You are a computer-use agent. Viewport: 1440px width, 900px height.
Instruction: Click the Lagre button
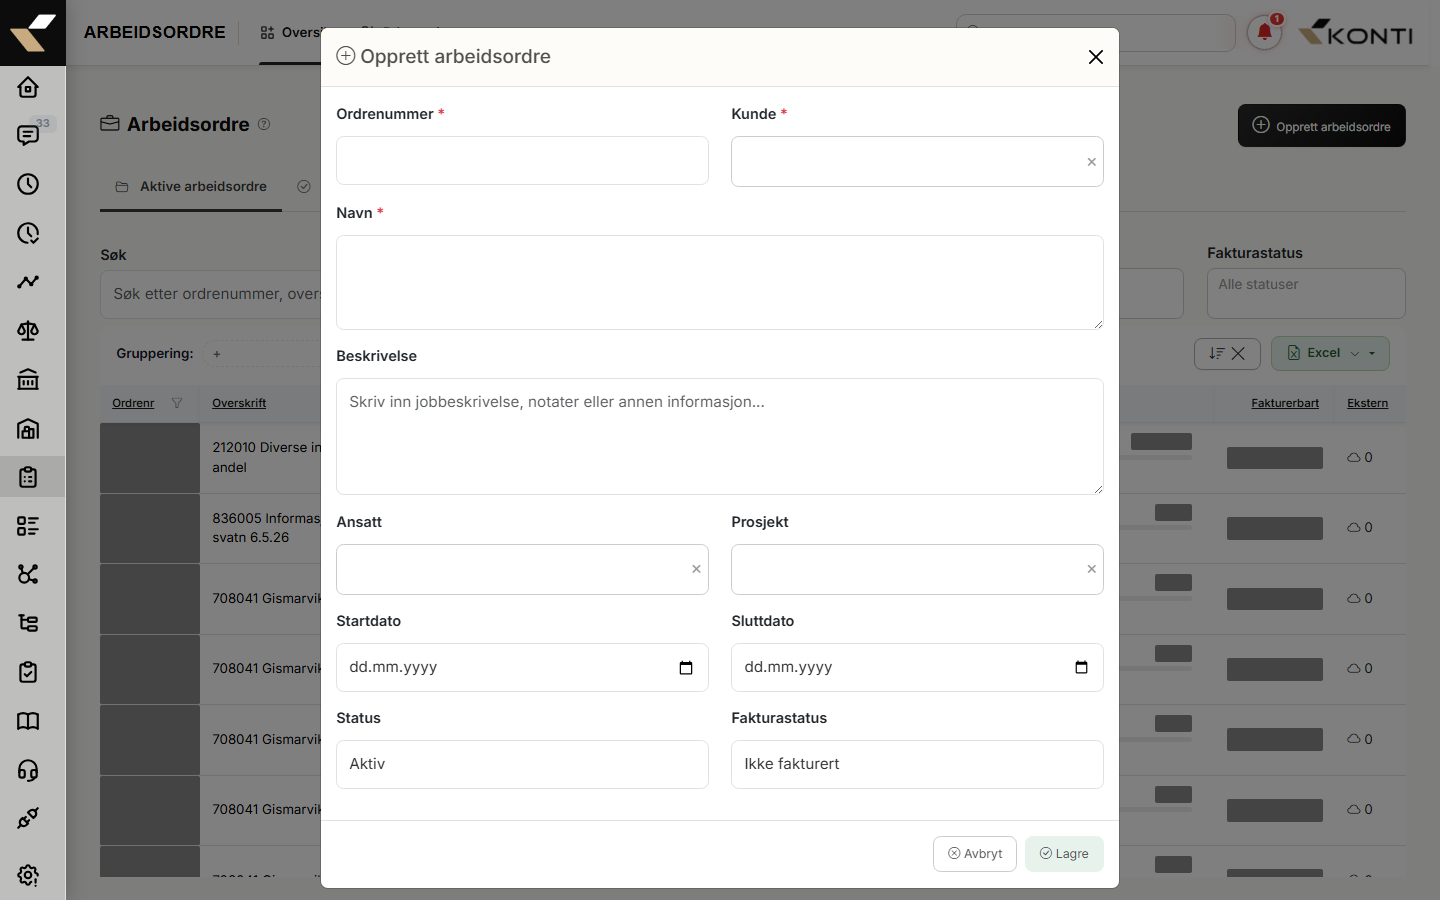tap(1064, 854)
